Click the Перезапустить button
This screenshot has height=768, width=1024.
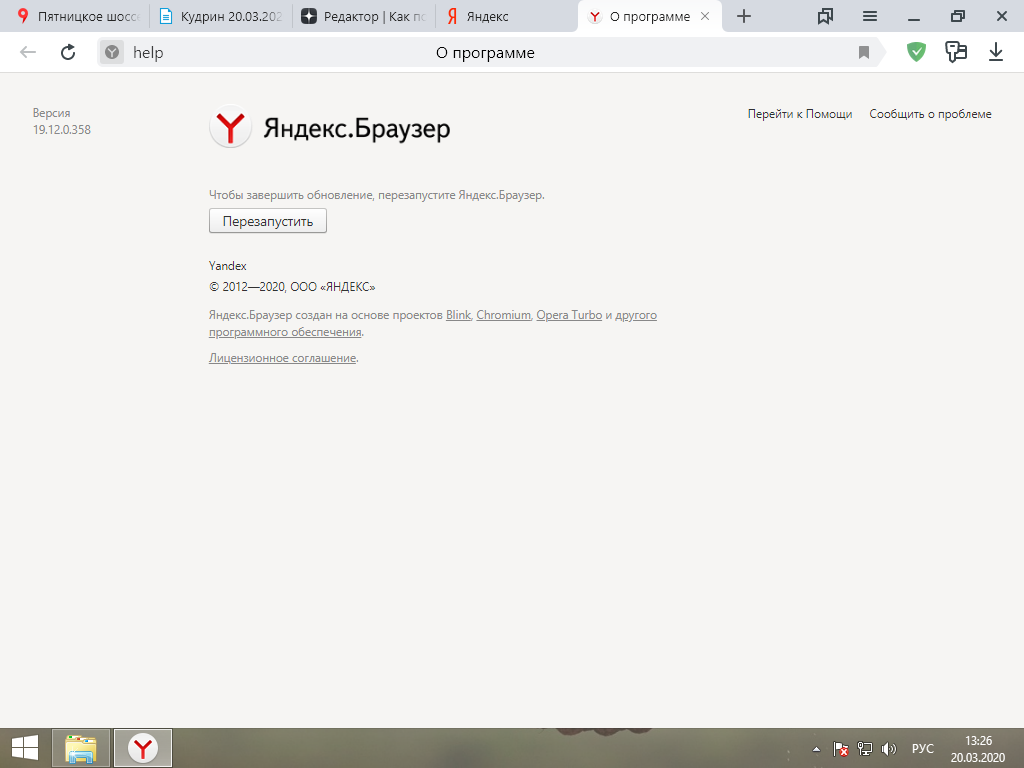pyautogui.click(x=268, y=221)
